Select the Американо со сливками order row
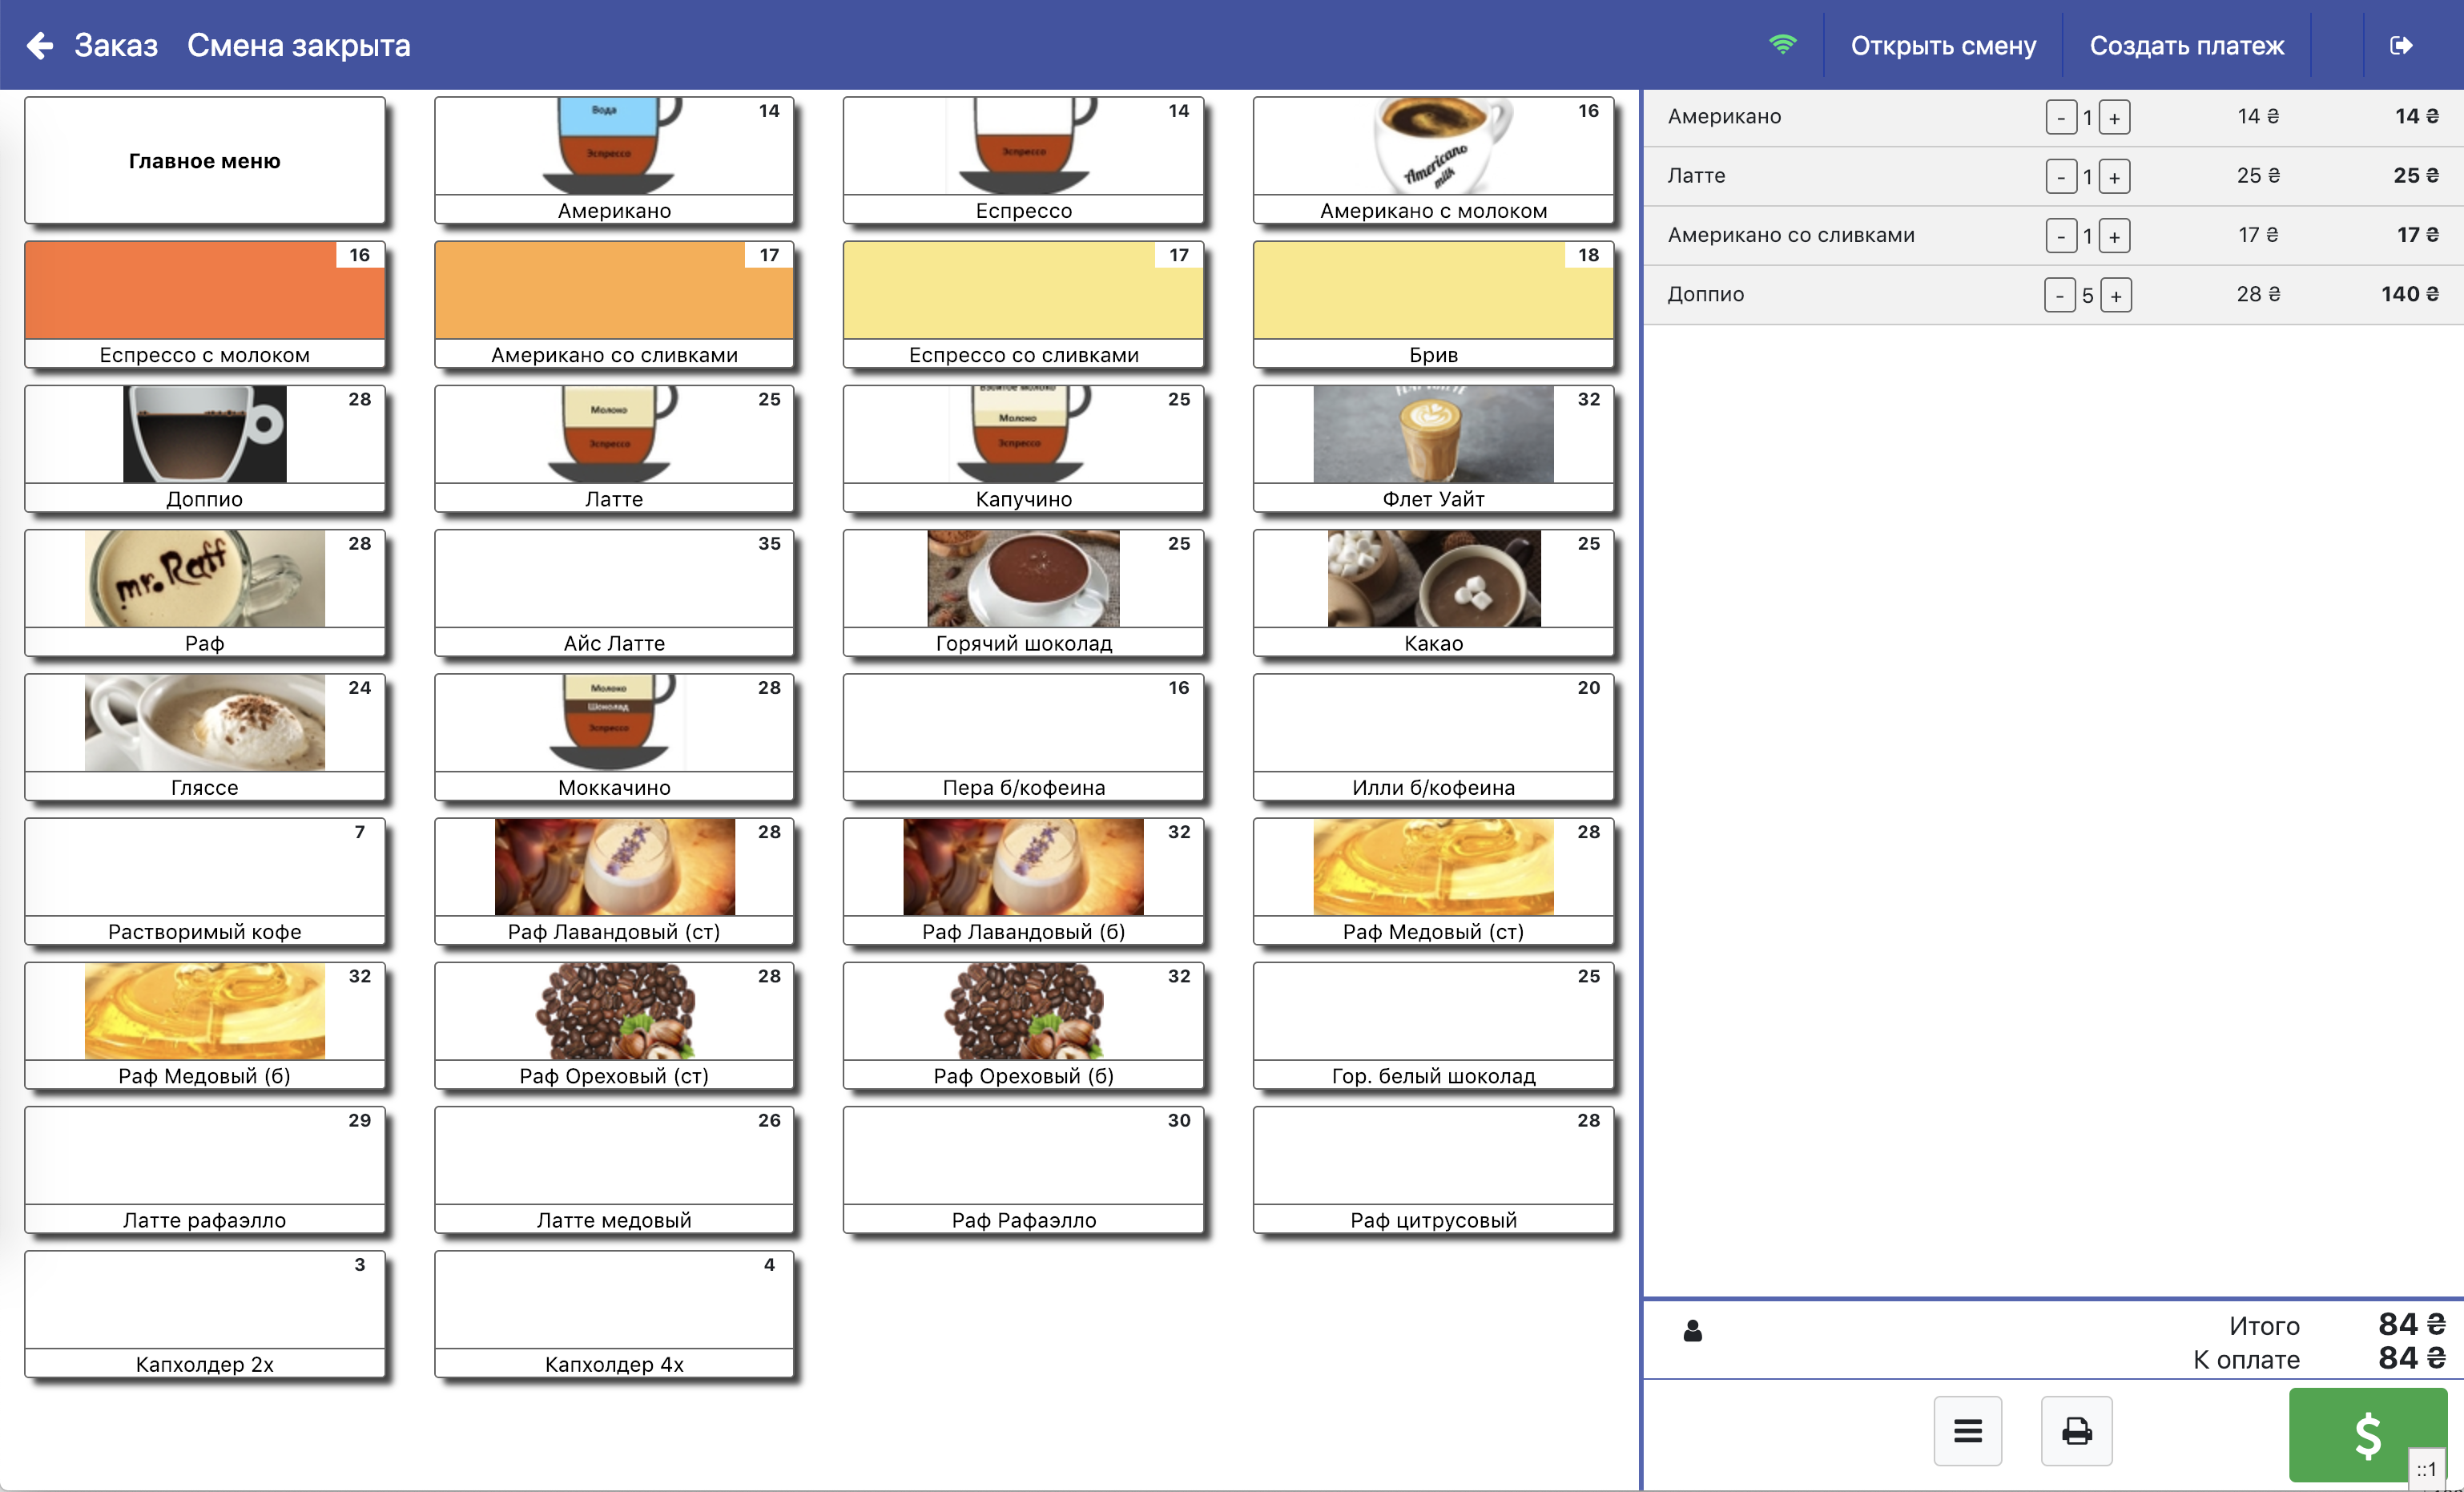Viewport: 2464px width, 1492px height. [x=2052, y=235]
